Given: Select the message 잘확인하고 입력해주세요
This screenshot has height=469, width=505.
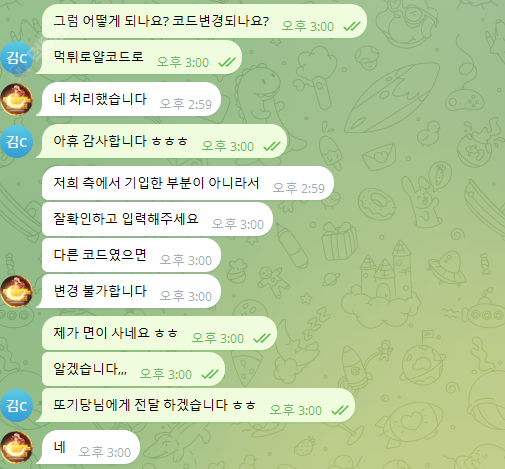Looking at the screenshot, I should [158, 219].
